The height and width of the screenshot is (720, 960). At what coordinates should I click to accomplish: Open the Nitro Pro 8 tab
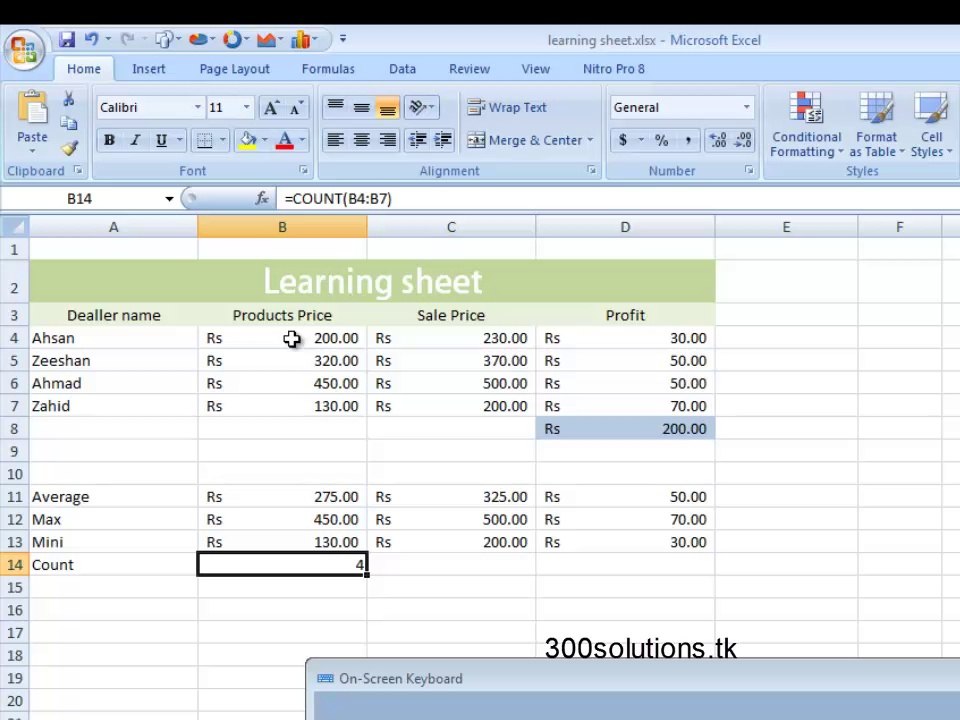click(x=613, y=69)
